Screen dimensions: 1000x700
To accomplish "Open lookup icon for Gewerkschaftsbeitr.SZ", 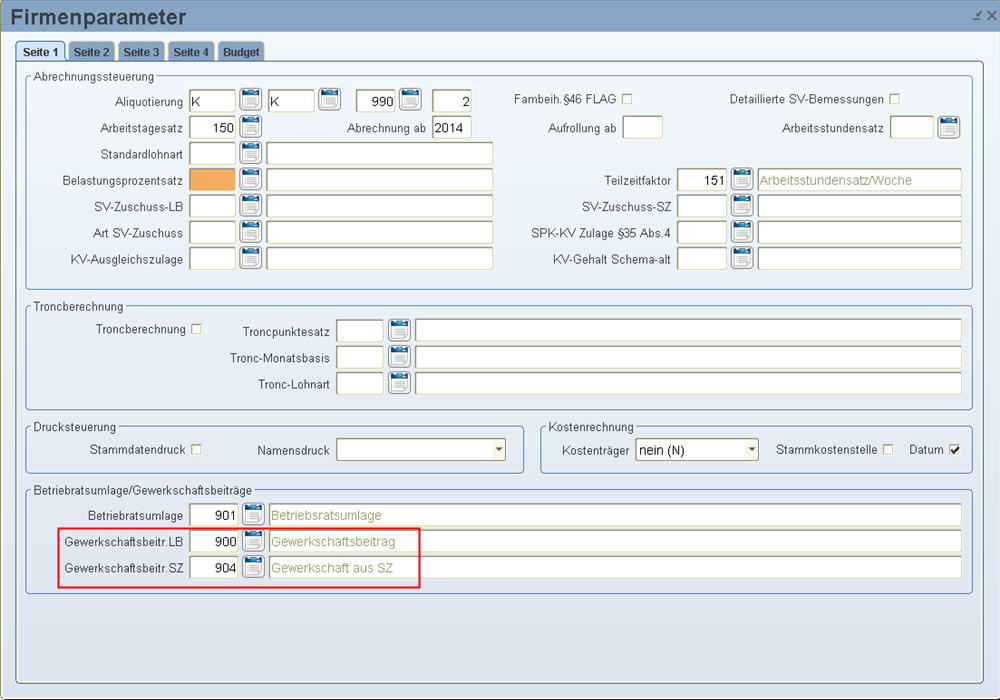I will point(253,567).
